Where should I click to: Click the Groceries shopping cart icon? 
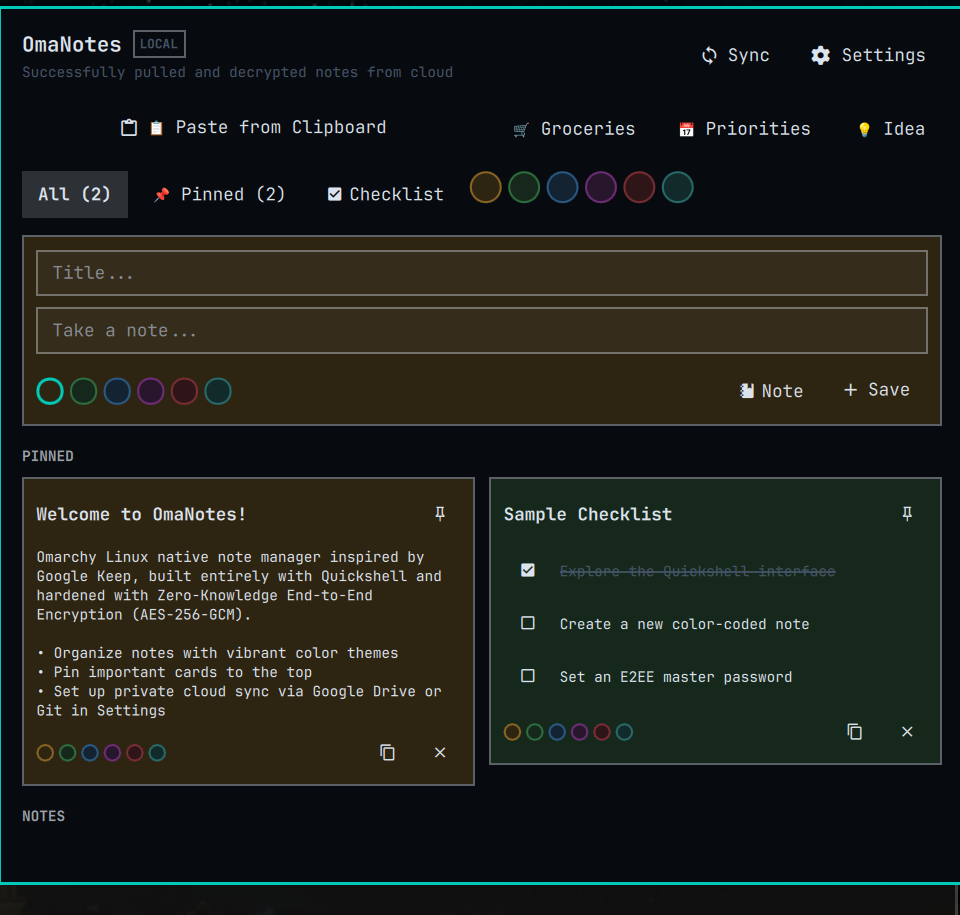pyautogui.click(x=521, y=130)
